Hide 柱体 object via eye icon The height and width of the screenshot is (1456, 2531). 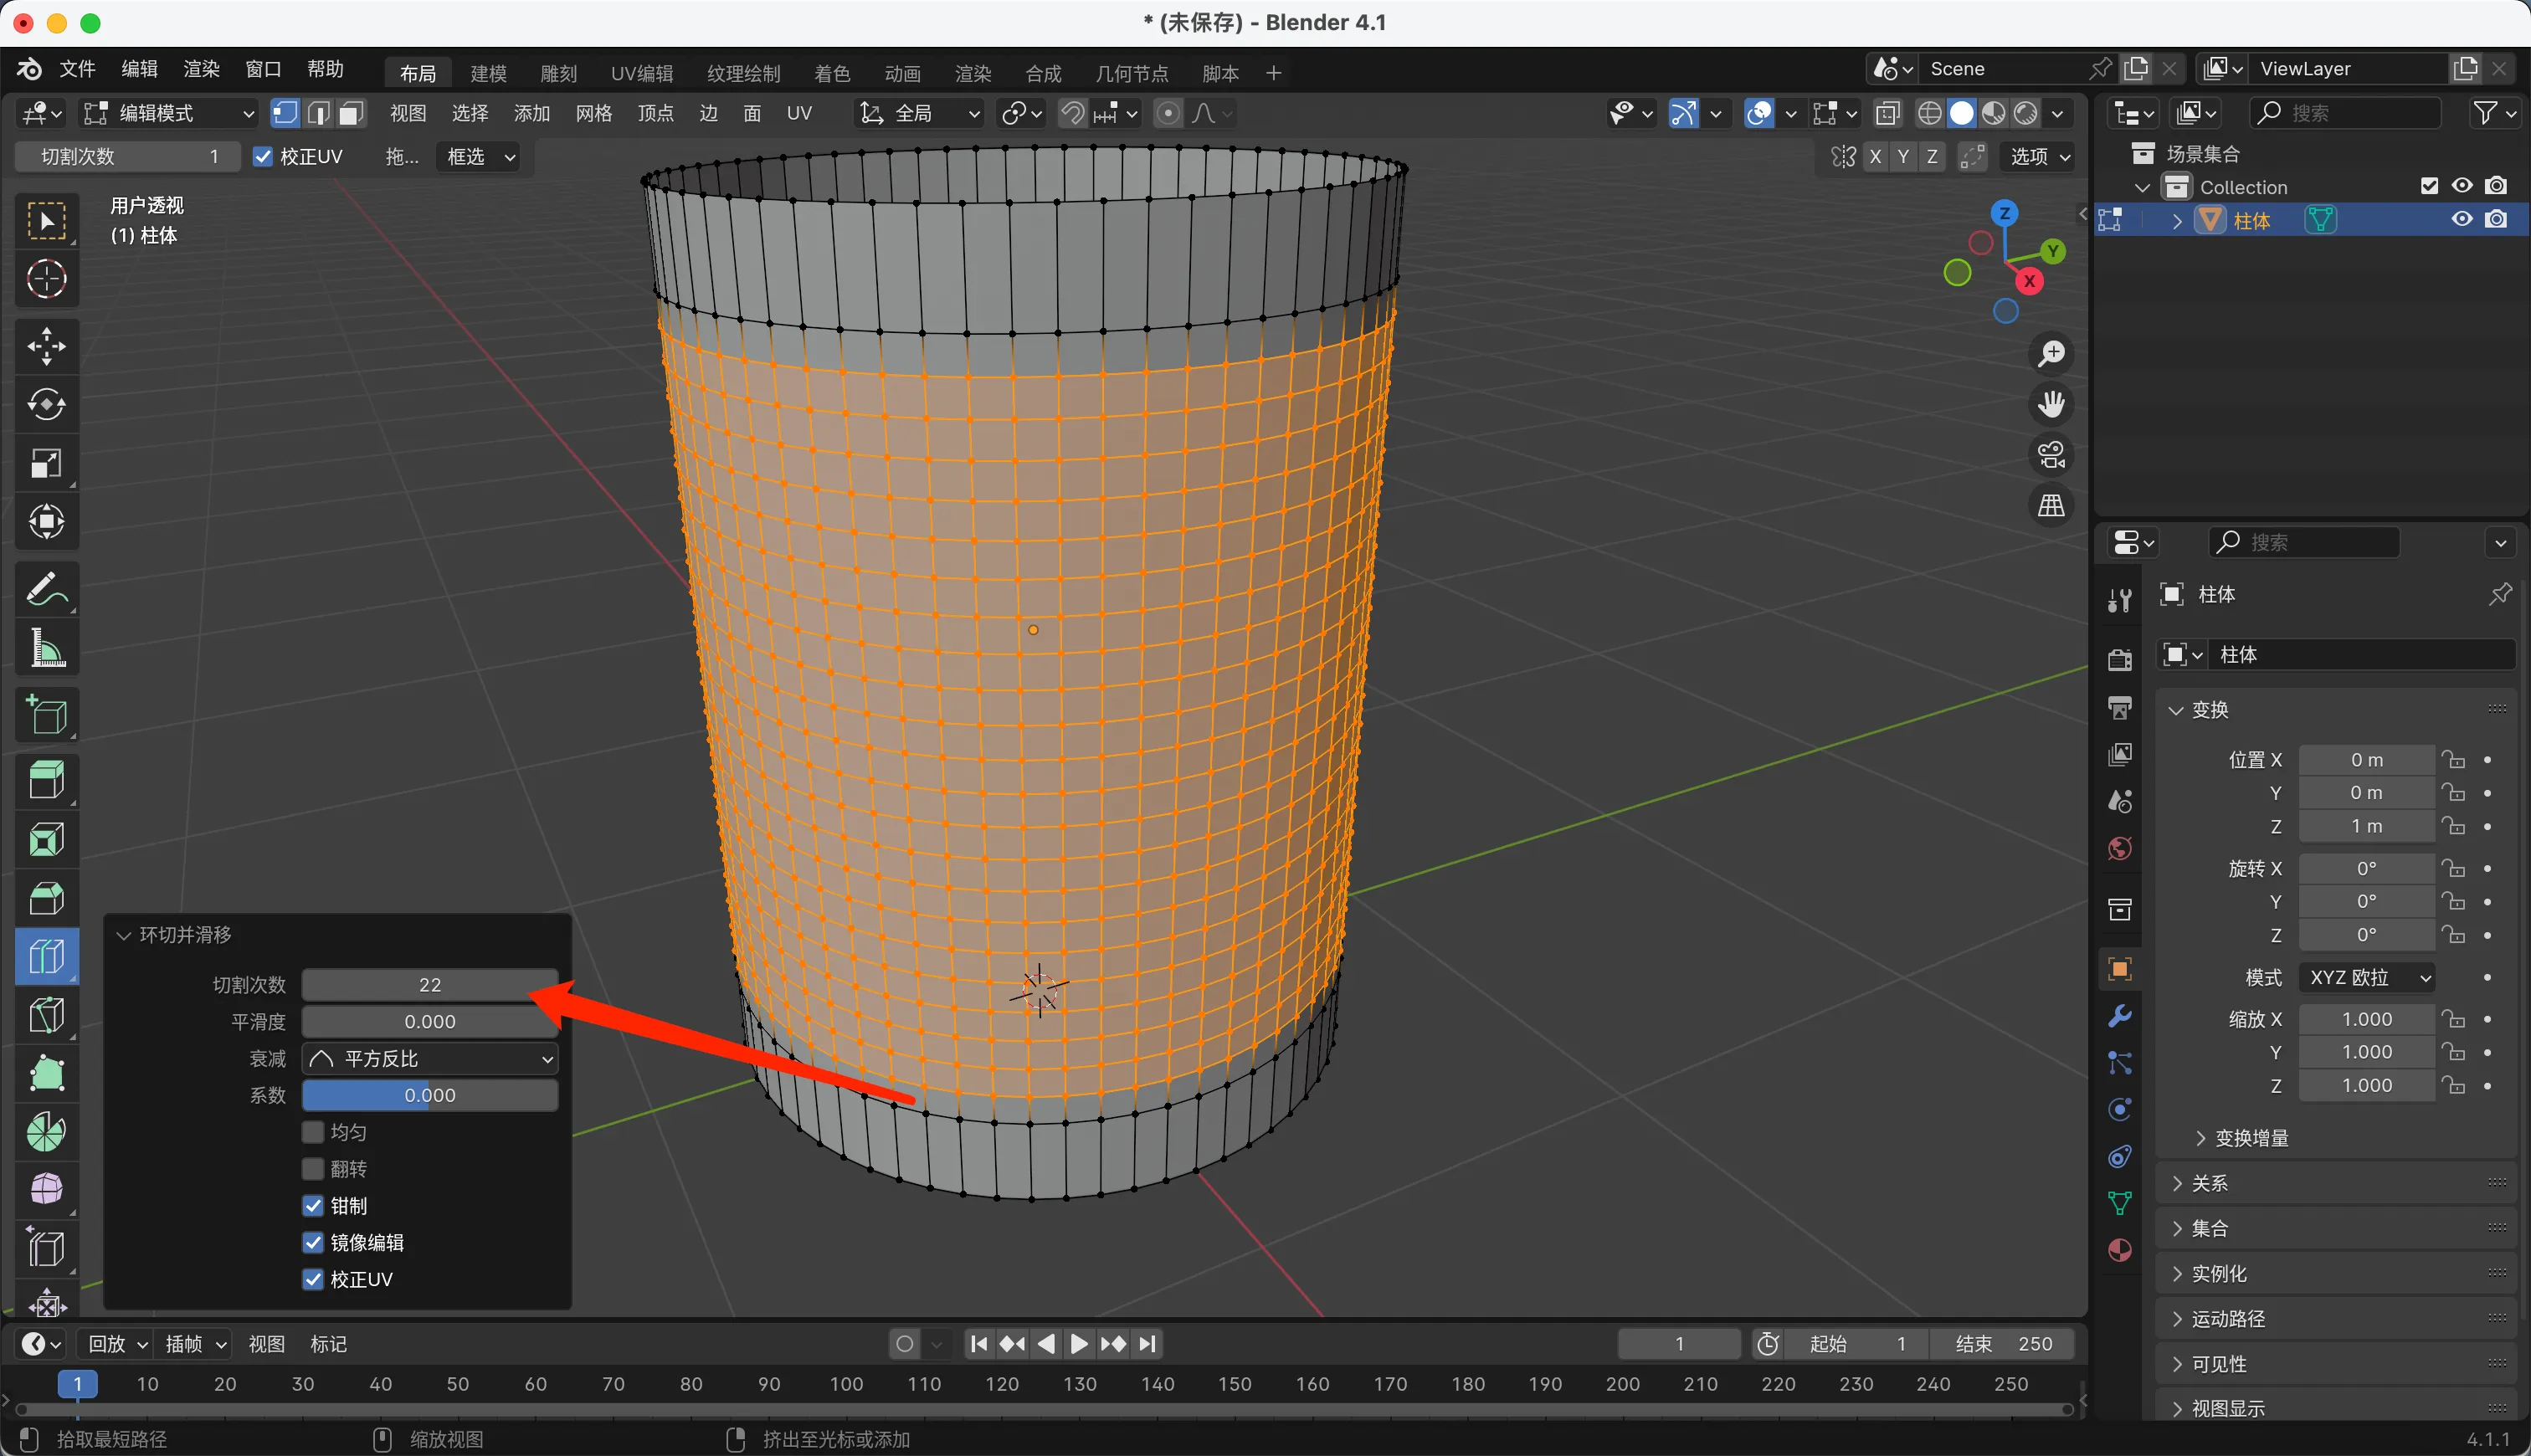[2462, 219]
